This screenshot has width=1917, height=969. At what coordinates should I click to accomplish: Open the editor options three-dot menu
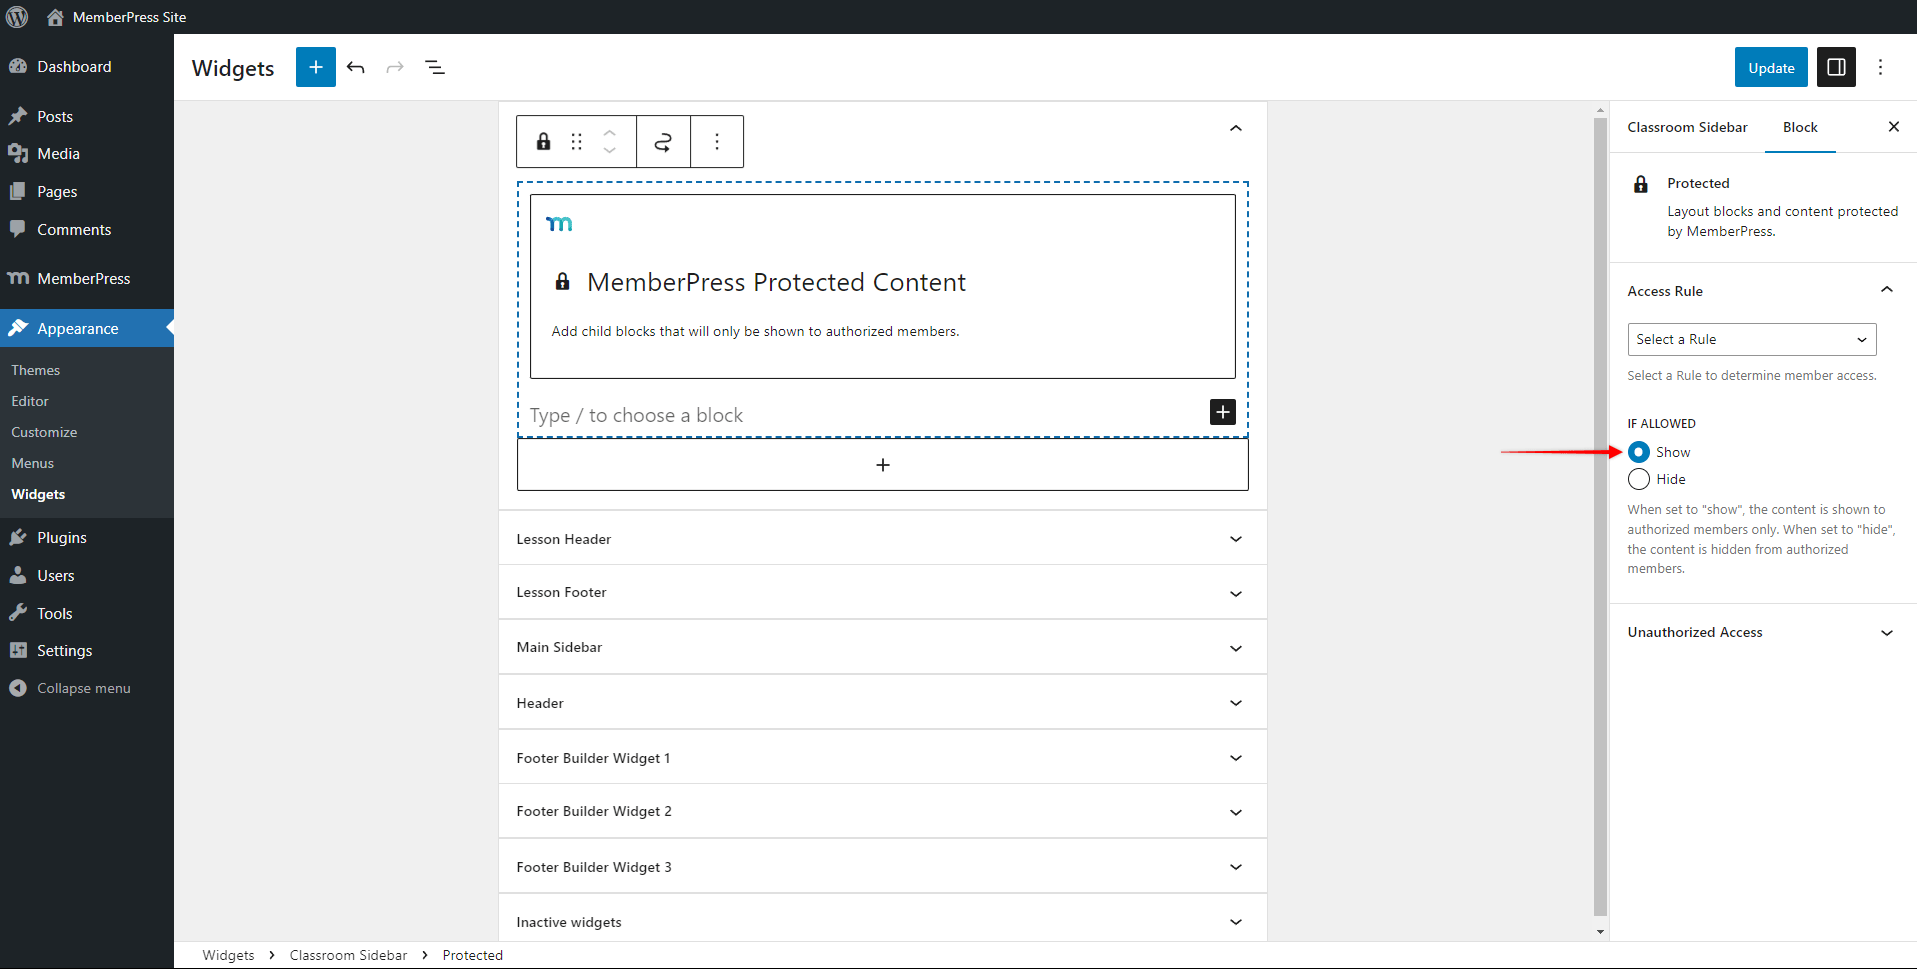coord(1880,67)
